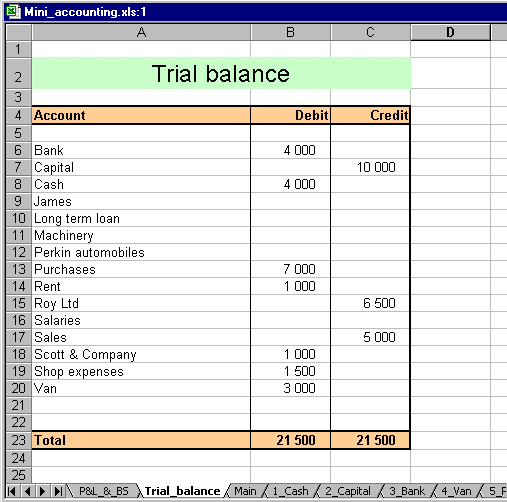Screen dimensions: 507x502
Task: Click the Excel workbook icon in title bar
Action: (x=13, y=12)
